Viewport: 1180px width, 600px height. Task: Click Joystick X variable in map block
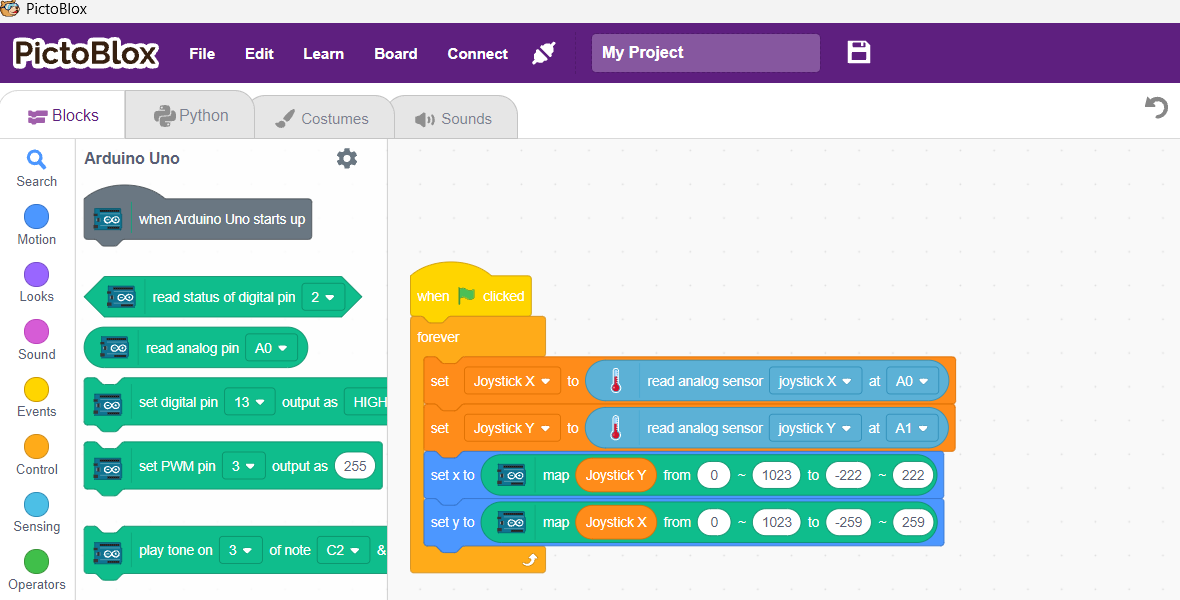616,522
